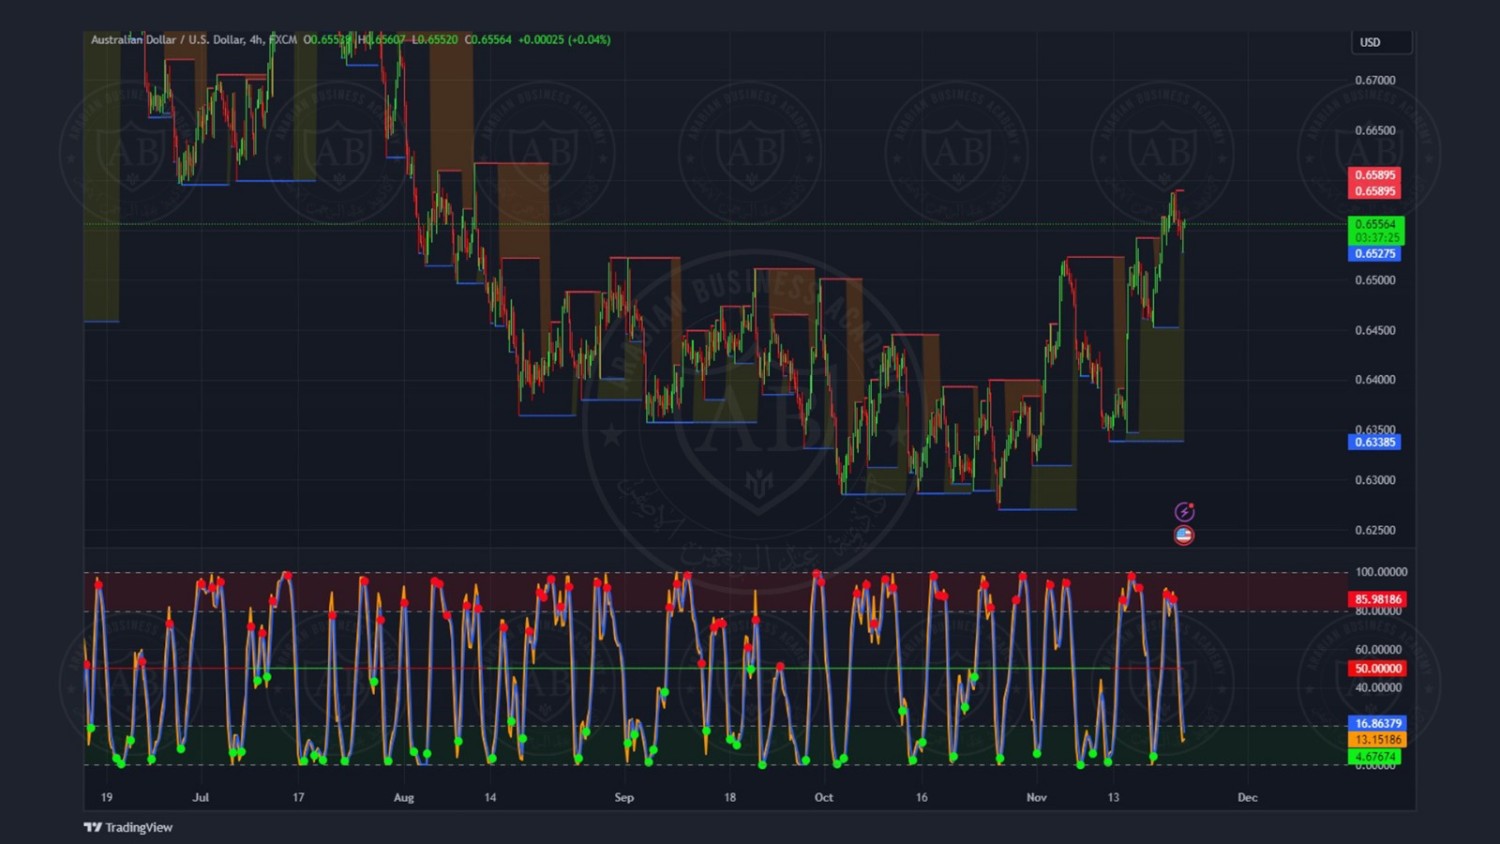Screen dimensions: 1500x844
Task: Click the Oct label on the time axis
Action: (824, 797)
